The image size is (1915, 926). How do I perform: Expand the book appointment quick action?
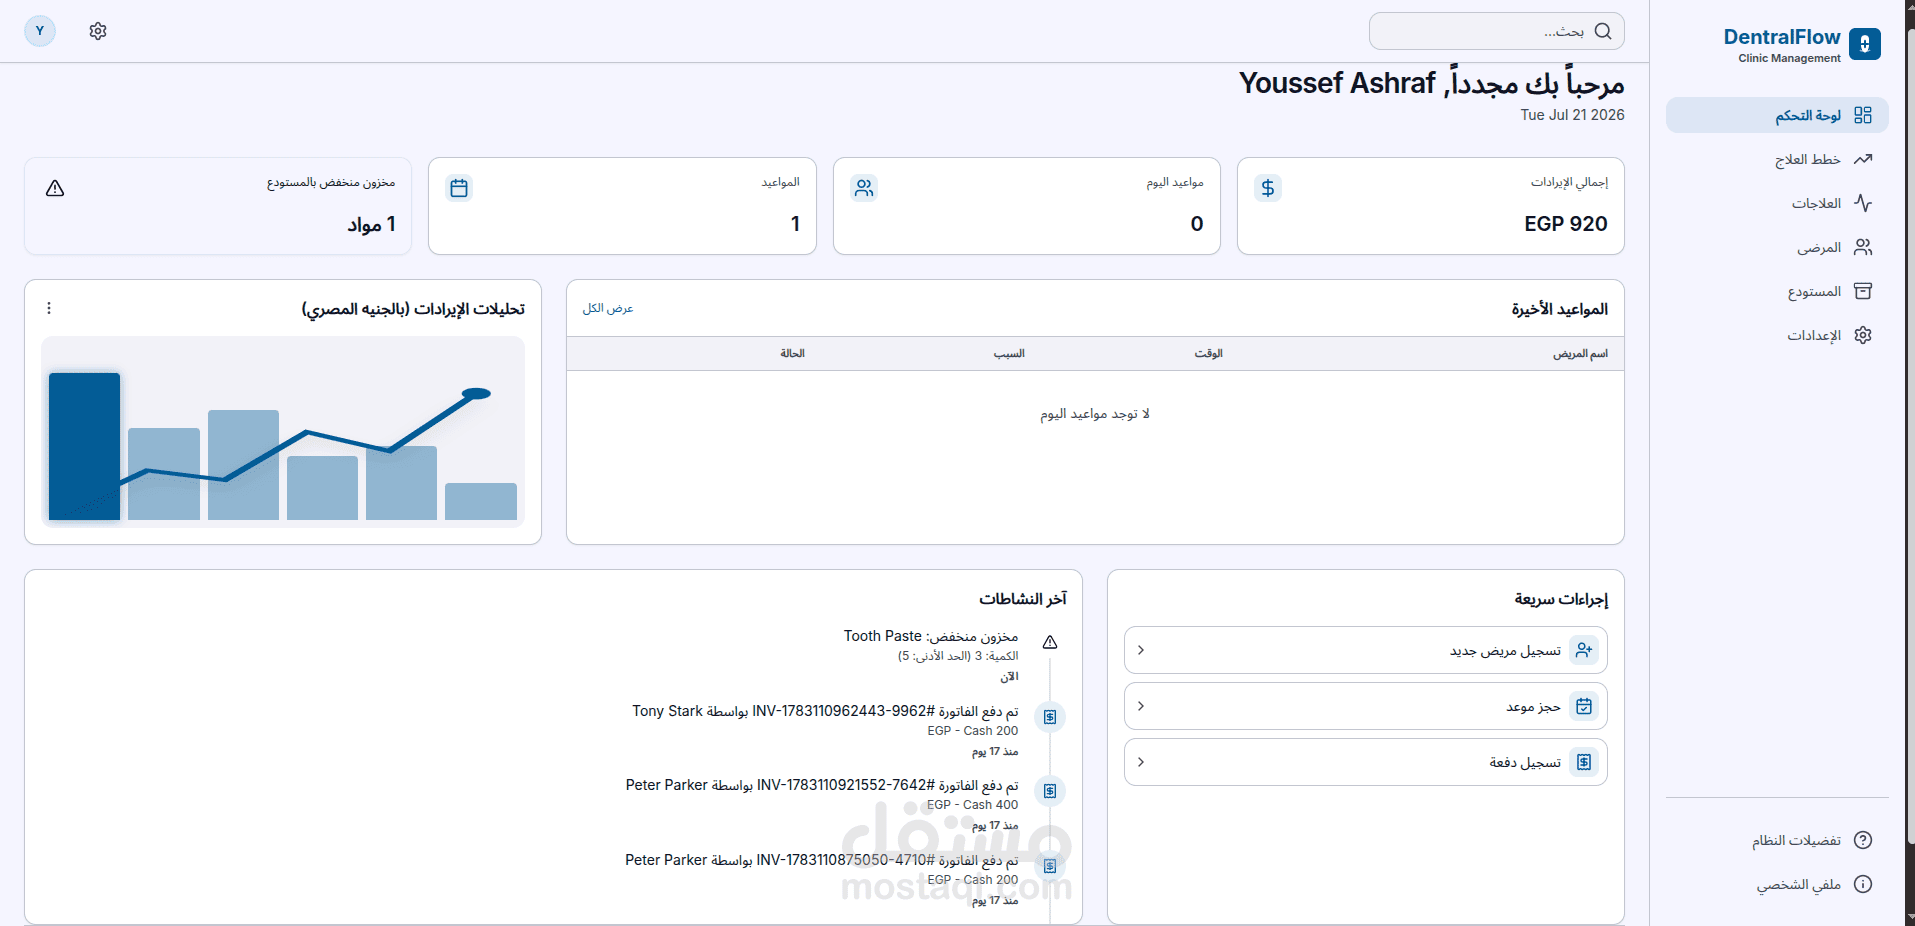pos(1366,706)
